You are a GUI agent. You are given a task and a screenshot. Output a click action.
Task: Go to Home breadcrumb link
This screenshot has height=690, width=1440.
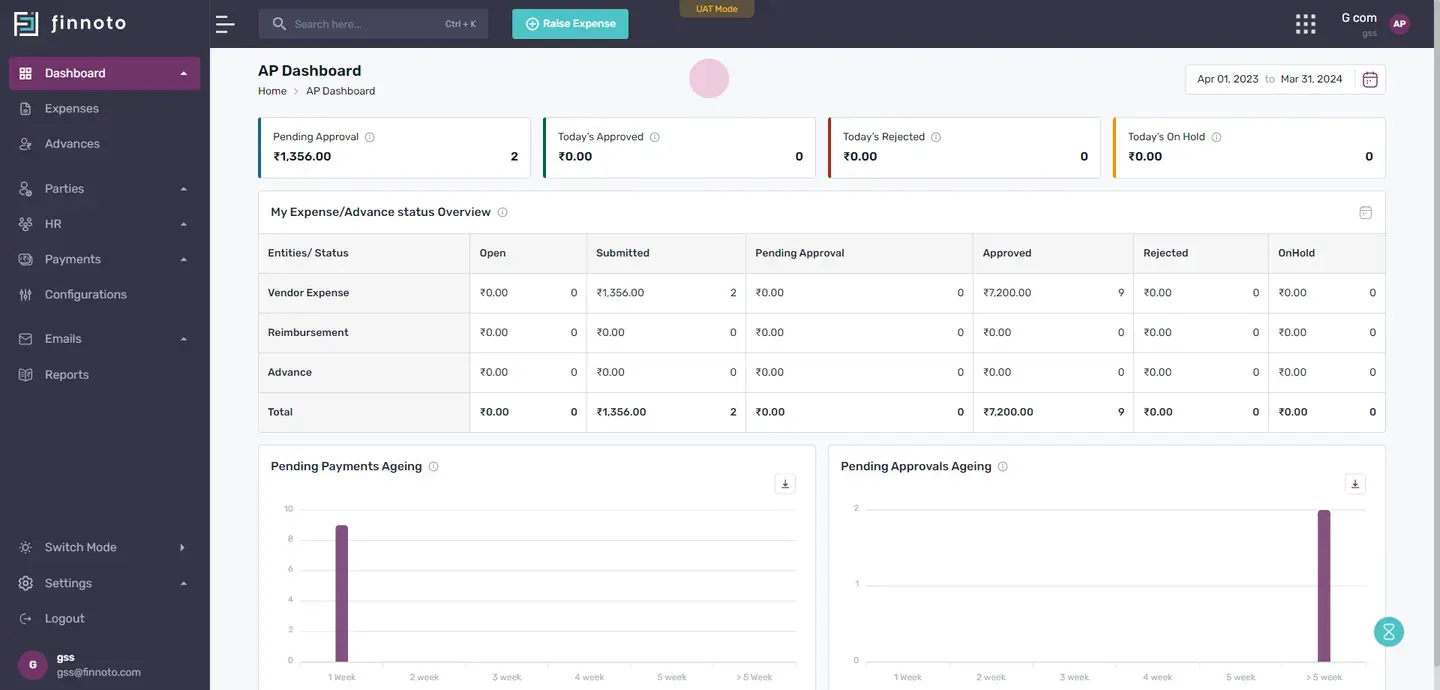coord(272,91)
